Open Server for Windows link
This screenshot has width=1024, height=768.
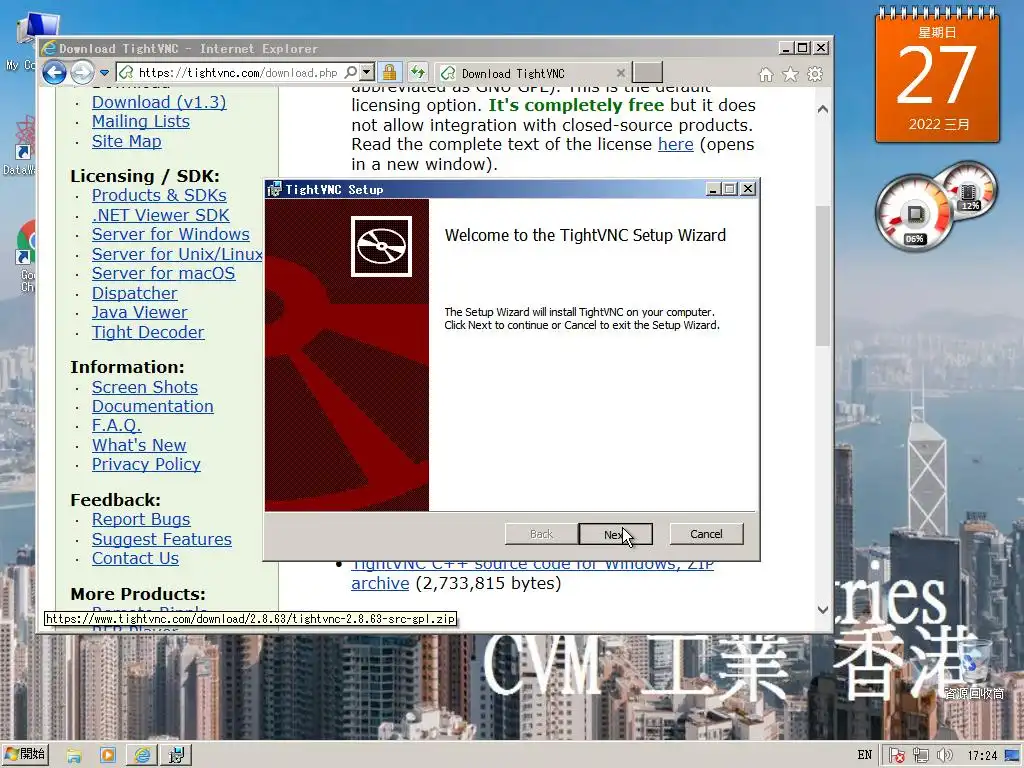pos(170,234)
